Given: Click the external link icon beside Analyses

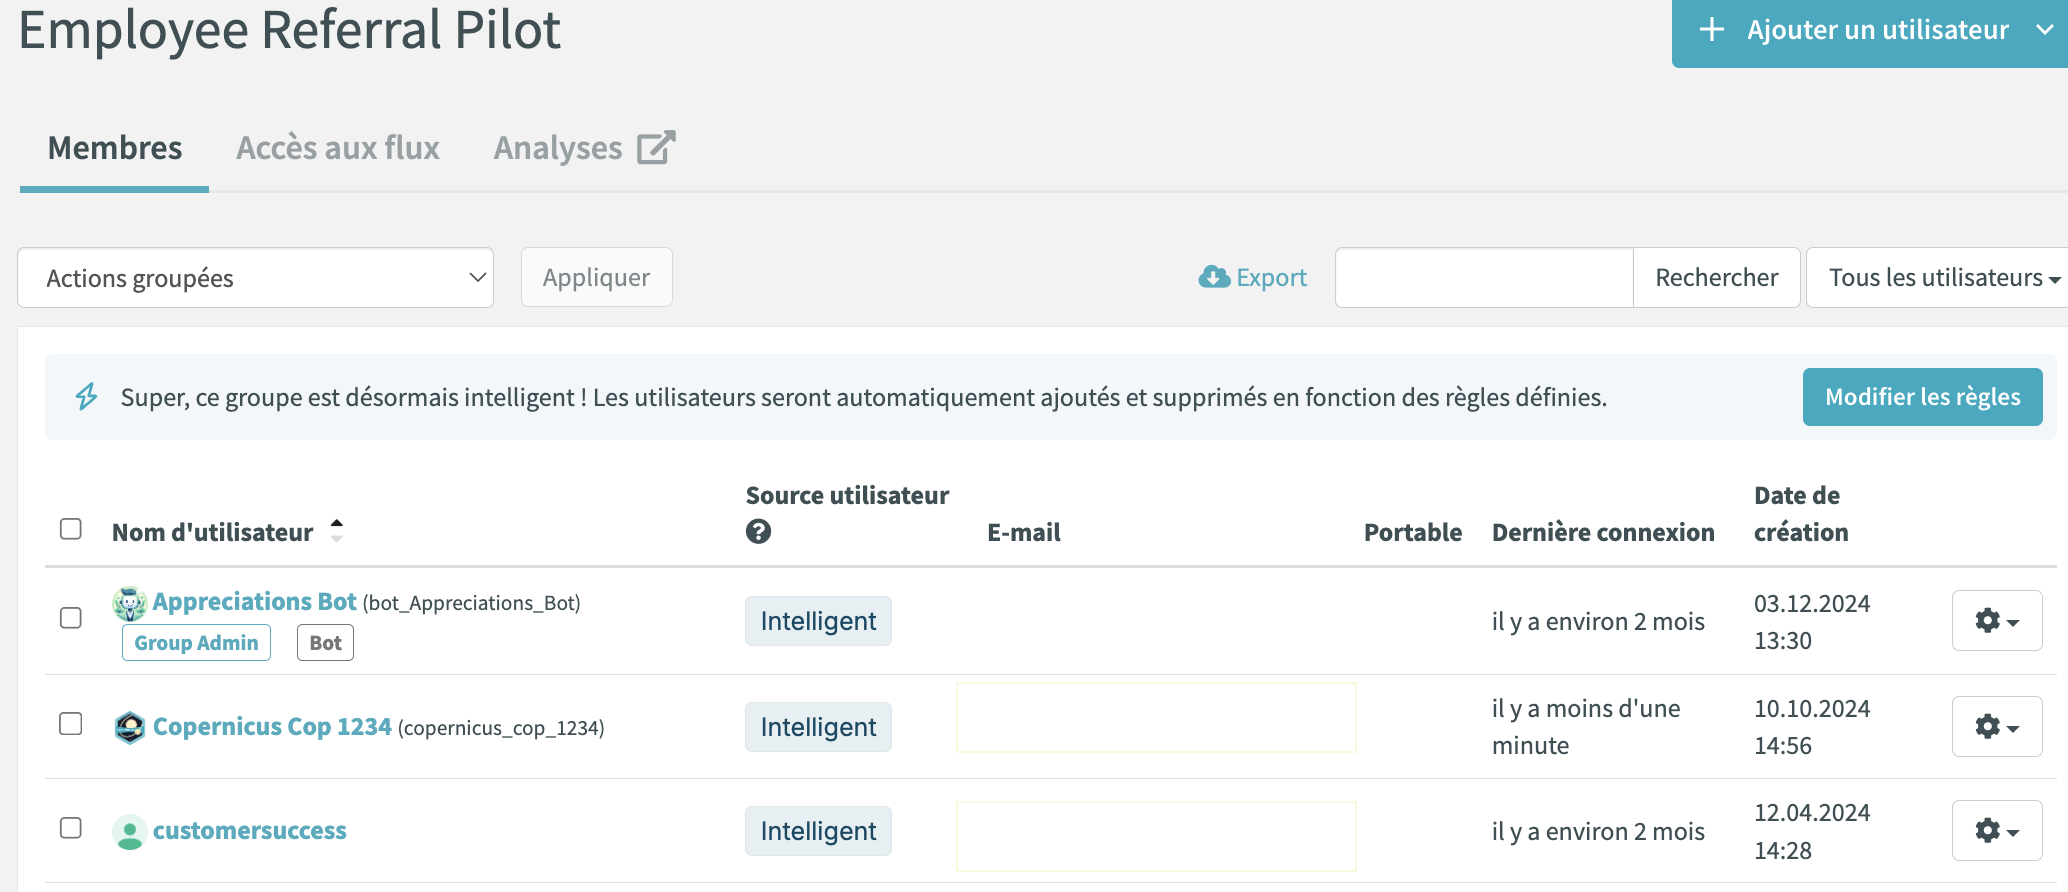Looking at the screenshot, I should 656,148.
